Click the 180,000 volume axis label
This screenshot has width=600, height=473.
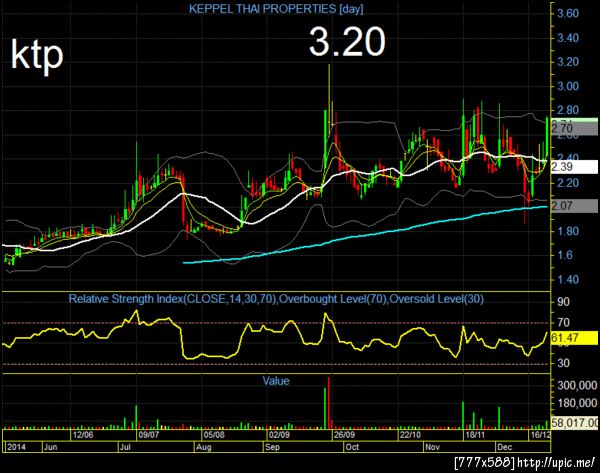(x=577, y=403)
